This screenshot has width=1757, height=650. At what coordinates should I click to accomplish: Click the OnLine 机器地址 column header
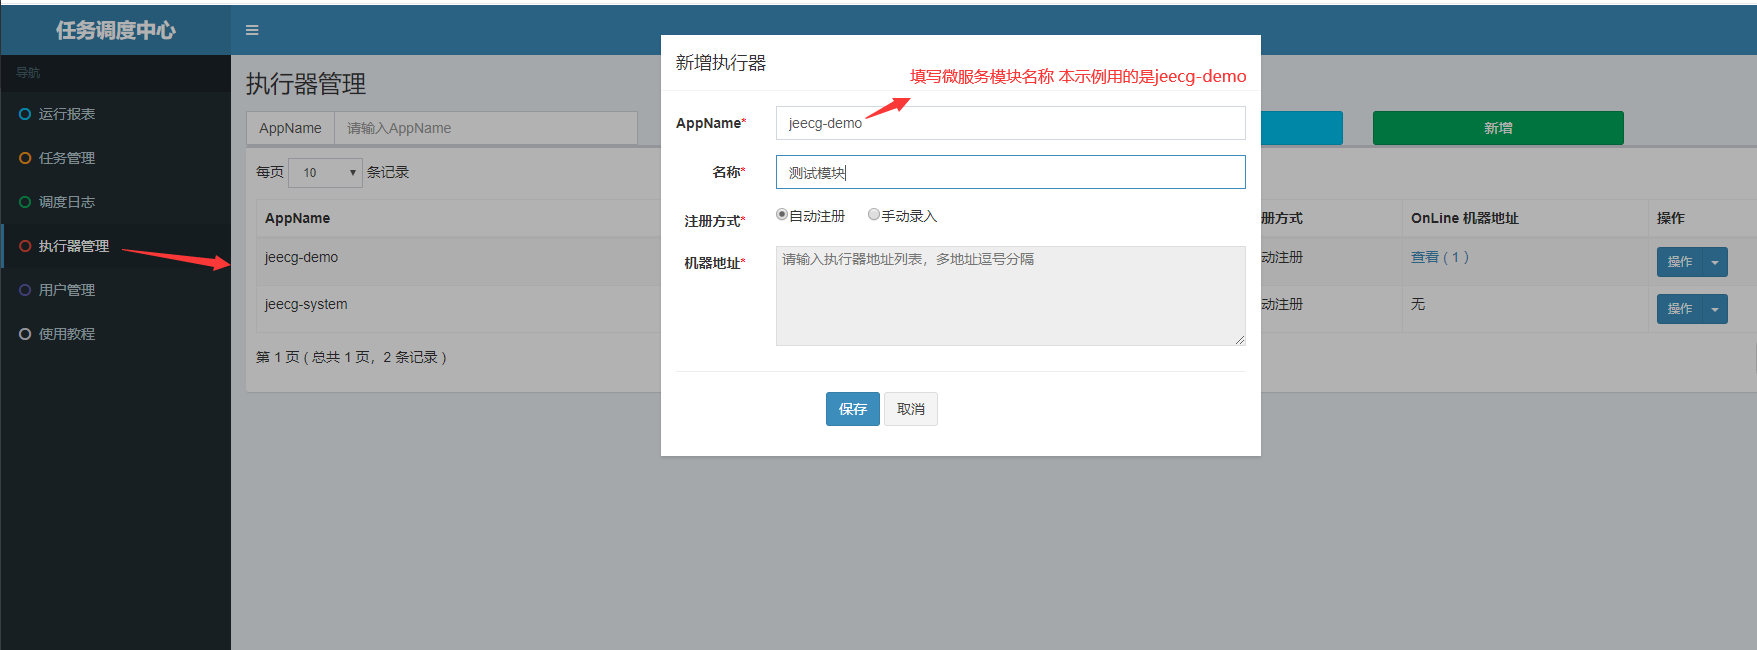(x=1464, y=218)
